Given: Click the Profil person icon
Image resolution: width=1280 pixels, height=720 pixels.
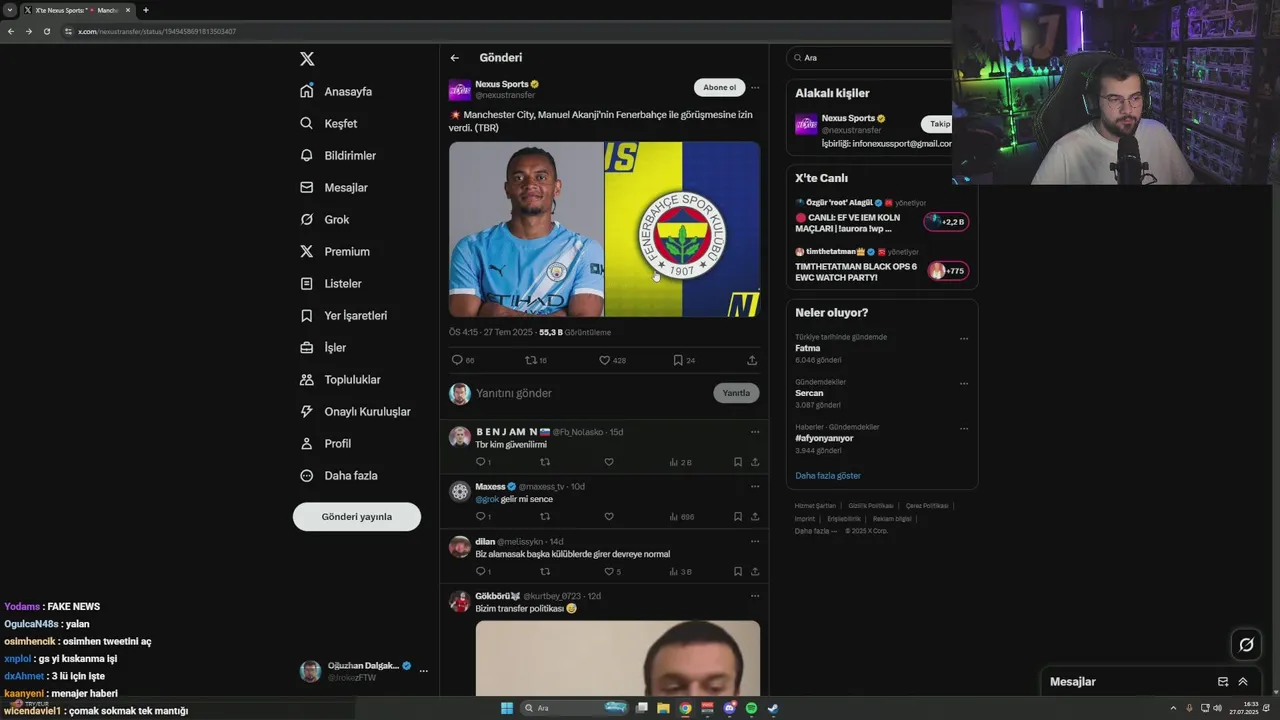Looking at the screenshot, I should point(307,443).
